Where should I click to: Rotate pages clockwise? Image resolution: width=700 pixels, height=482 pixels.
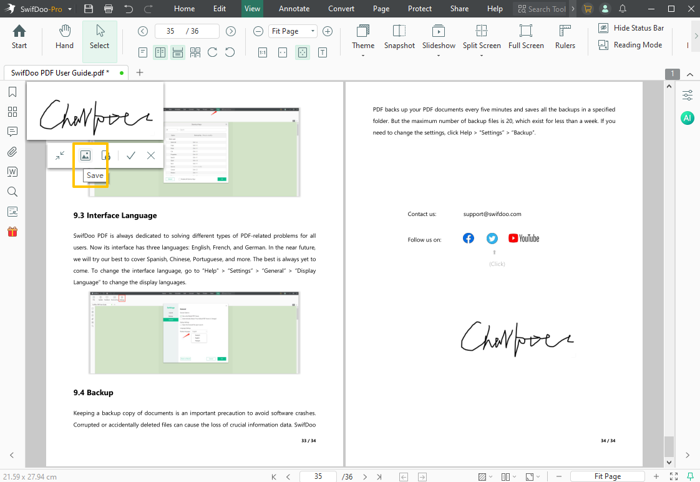[x=212, y=53]
